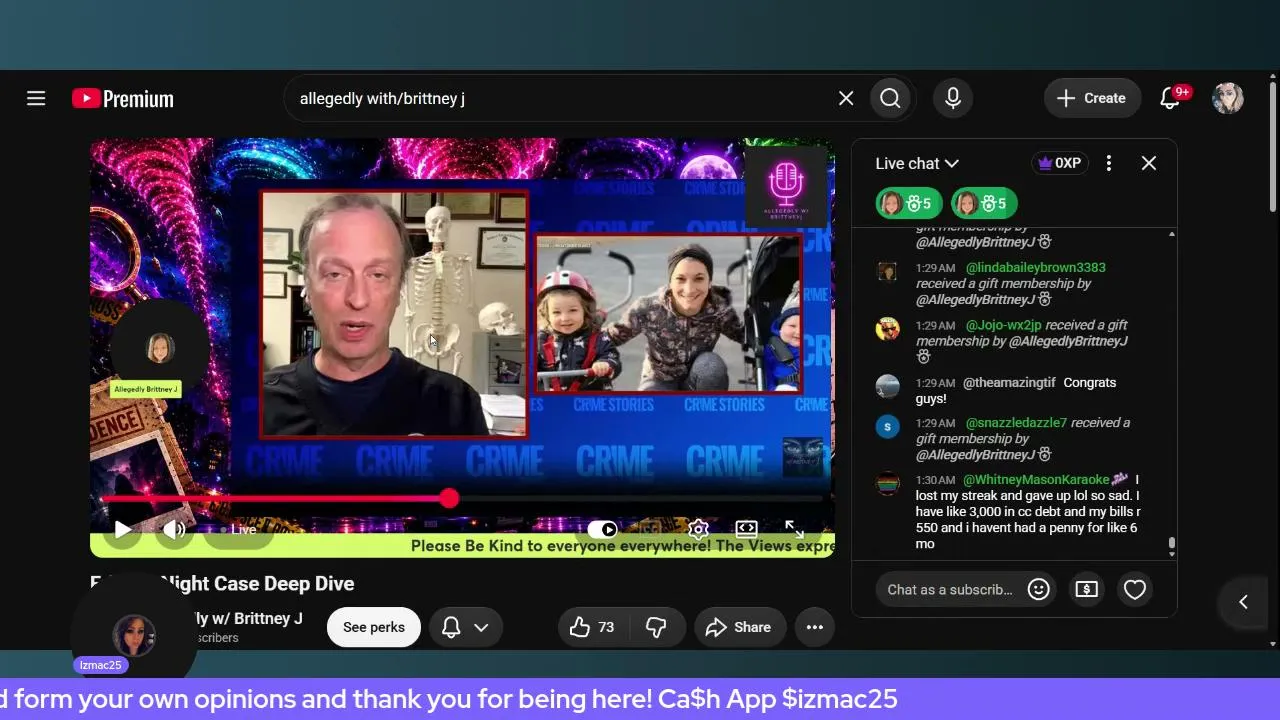Click the Allegedly podcast microphone logo in video
This screenshot has width=1280, height=720.
point(788,185)
